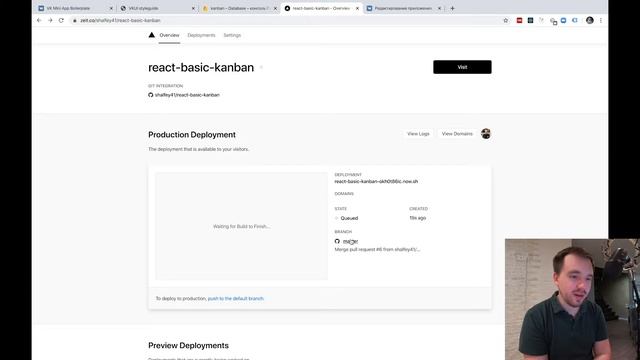Open the Chrome profile avatar
The width and height of the screenshot is (640, 360).
click(x=589, y=20)
